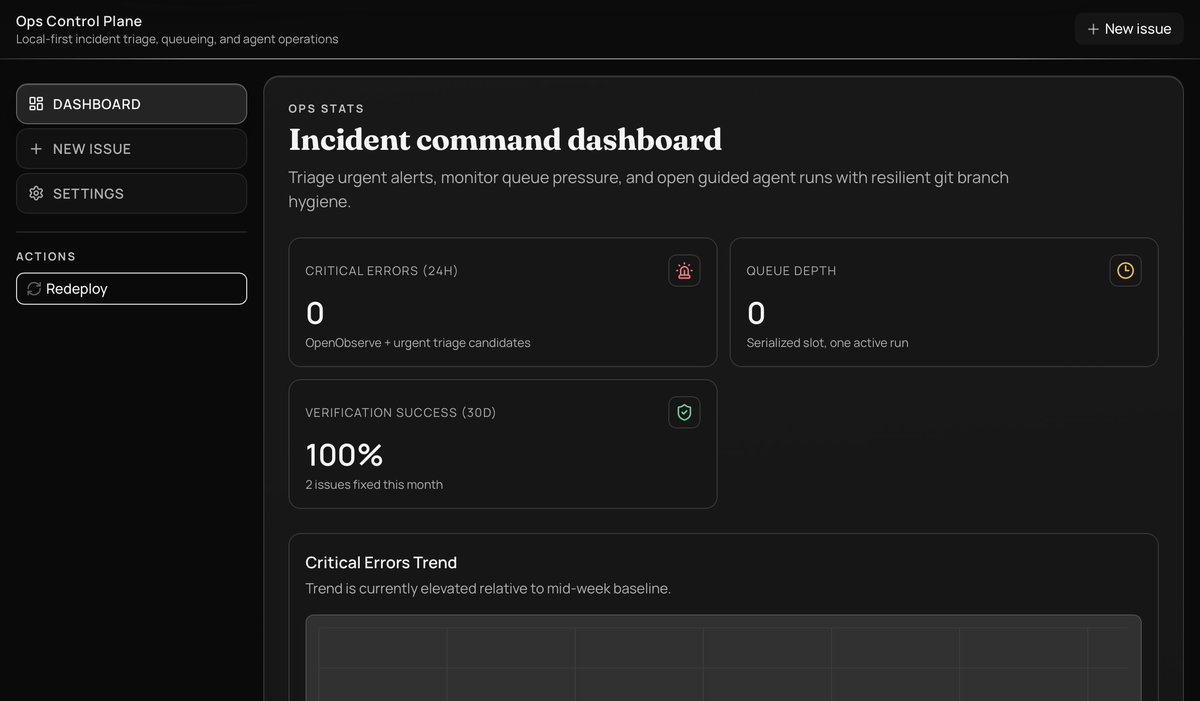Click the New issue button in the header
This screenshot has width=1200, height=701.
coord(1129,29)
